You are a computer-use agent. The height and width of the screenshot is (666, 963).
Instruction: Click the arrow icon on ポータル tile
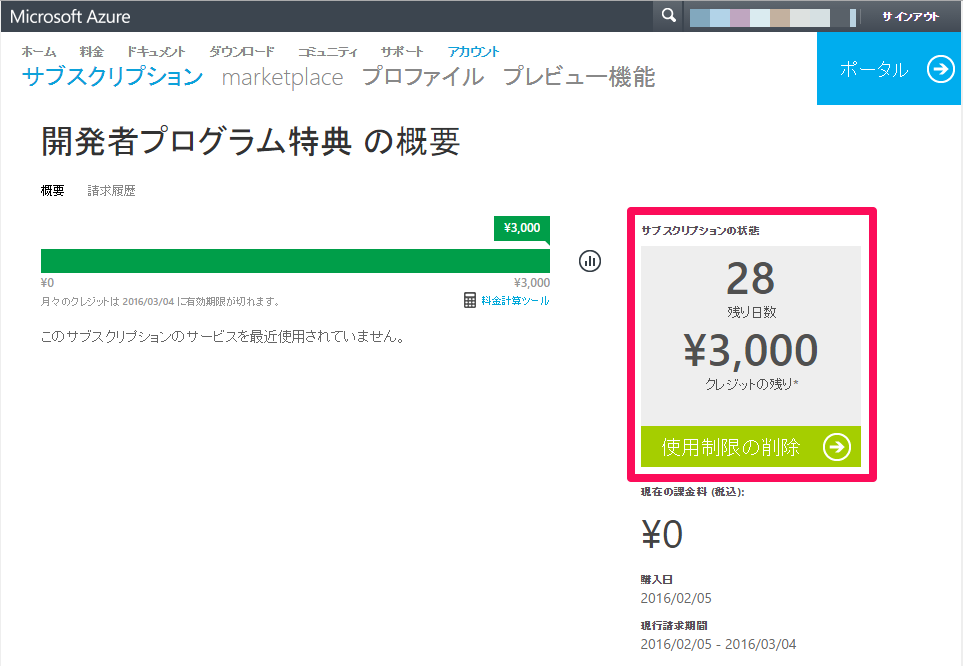point(940,69)
